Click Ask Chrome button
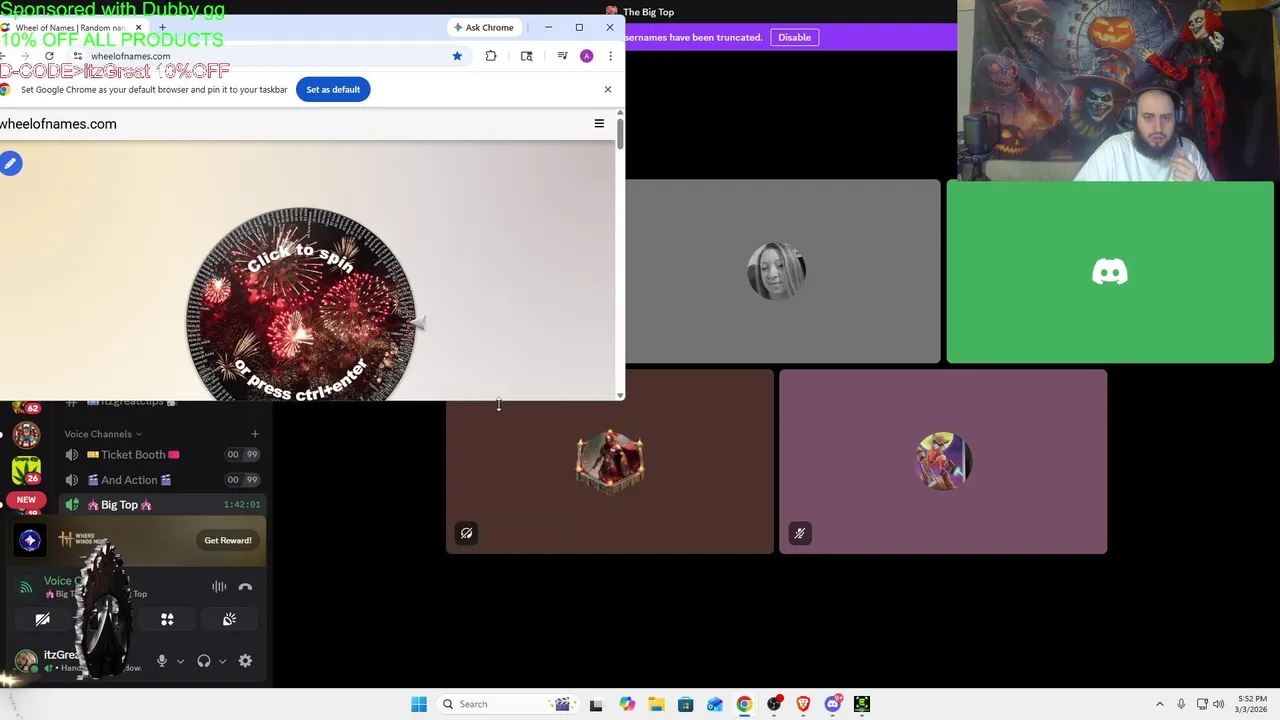Viewport: 1280px width, 720px height. click(483, 27)
